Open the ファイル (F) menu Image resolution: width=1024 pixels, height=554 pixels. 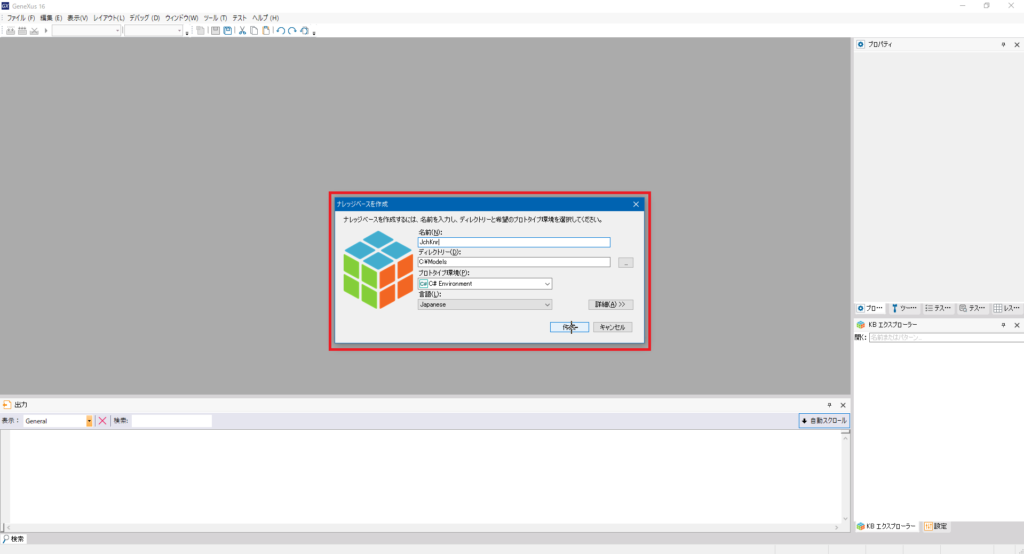pos(20,18)
